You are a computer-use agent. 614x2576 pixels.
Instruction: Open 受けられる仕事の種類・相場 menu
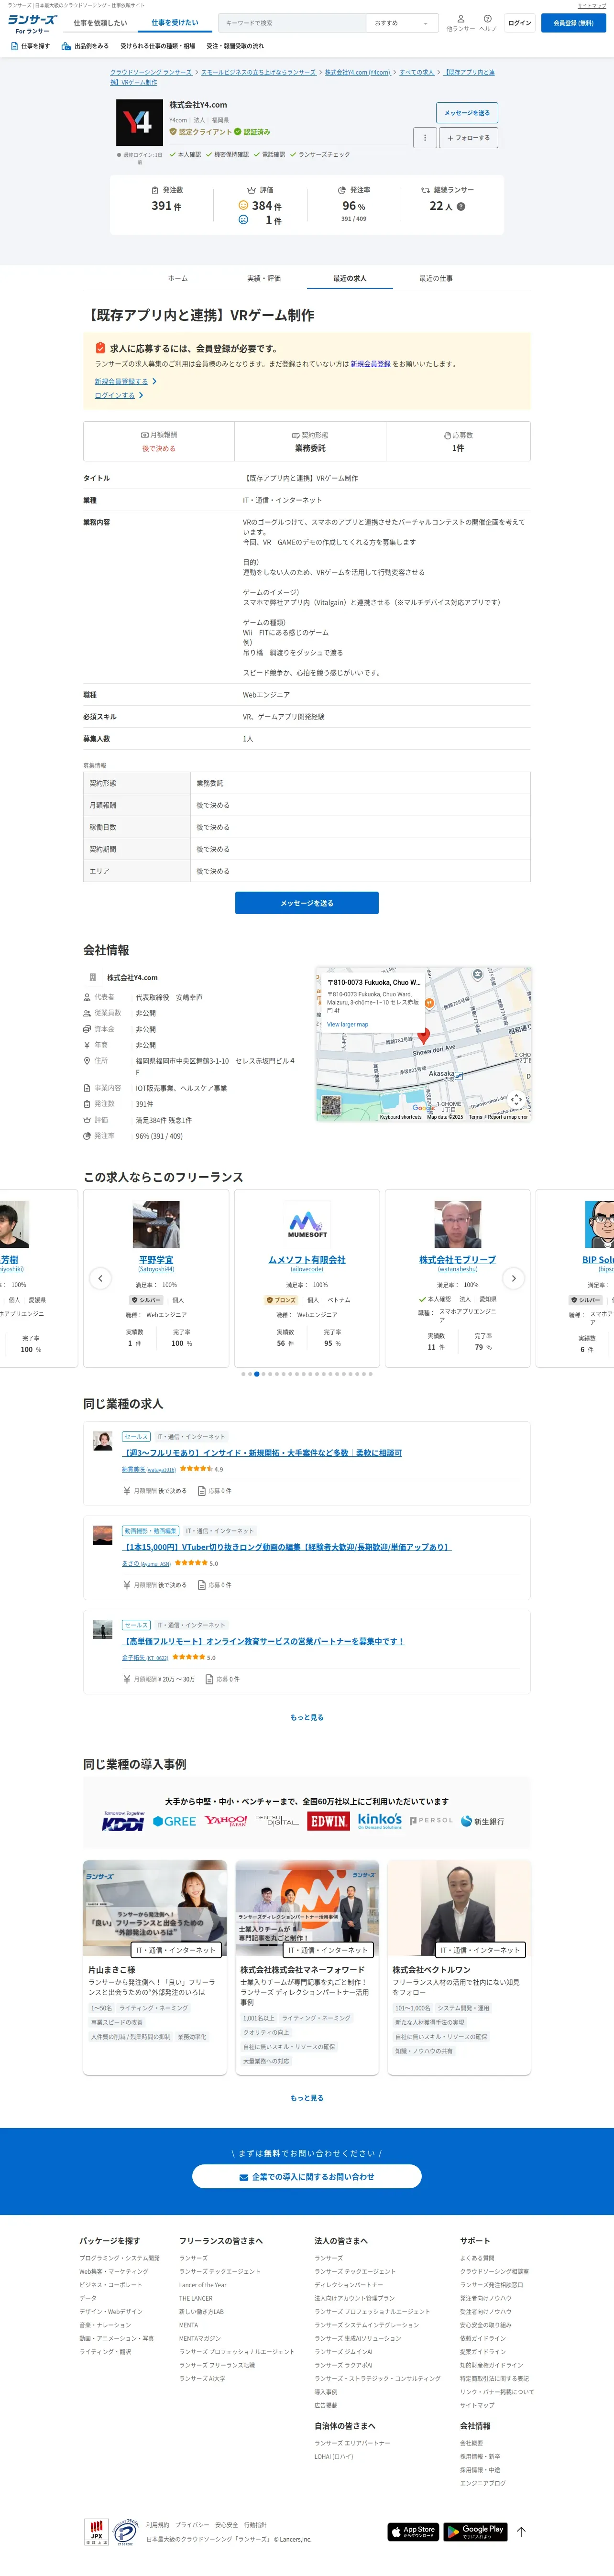(158, 46)
